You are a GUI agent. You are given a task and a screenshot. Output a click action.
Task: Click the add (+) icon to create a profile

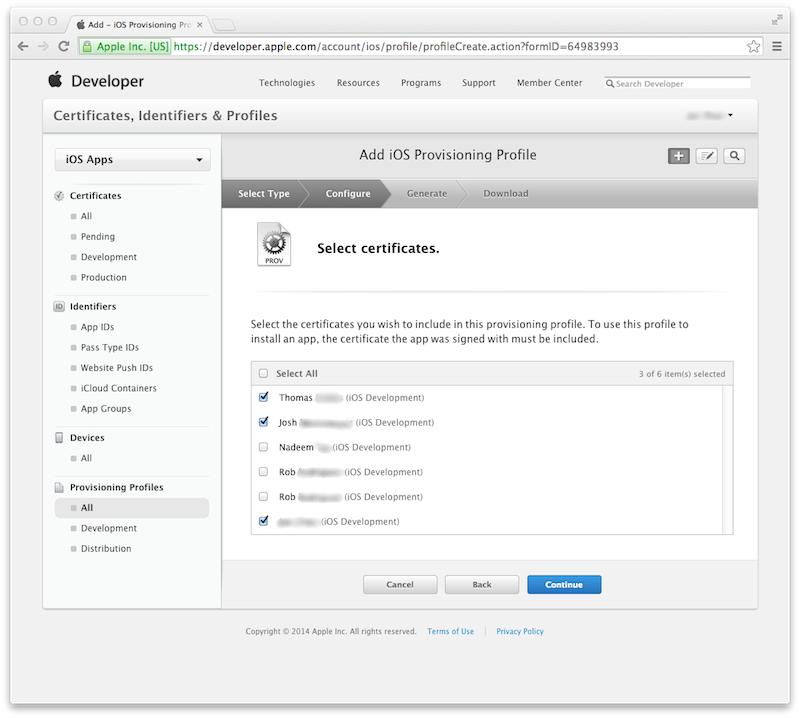point(678,156)
